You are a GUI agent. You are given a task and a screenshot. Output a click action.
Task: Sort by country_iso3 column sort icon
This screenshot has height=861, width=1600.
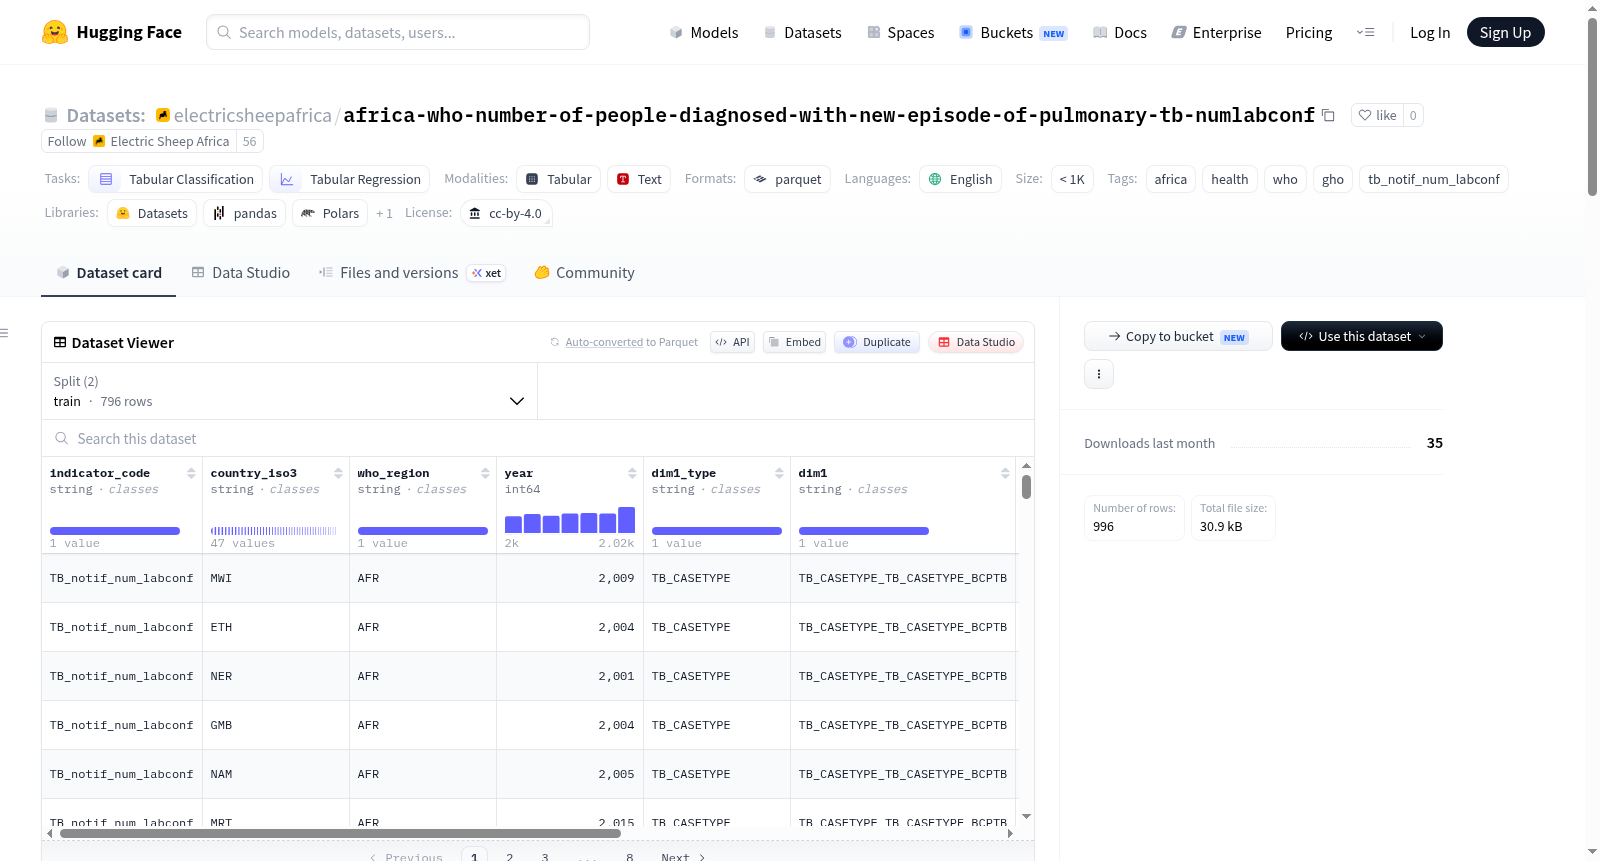[338, 473]
